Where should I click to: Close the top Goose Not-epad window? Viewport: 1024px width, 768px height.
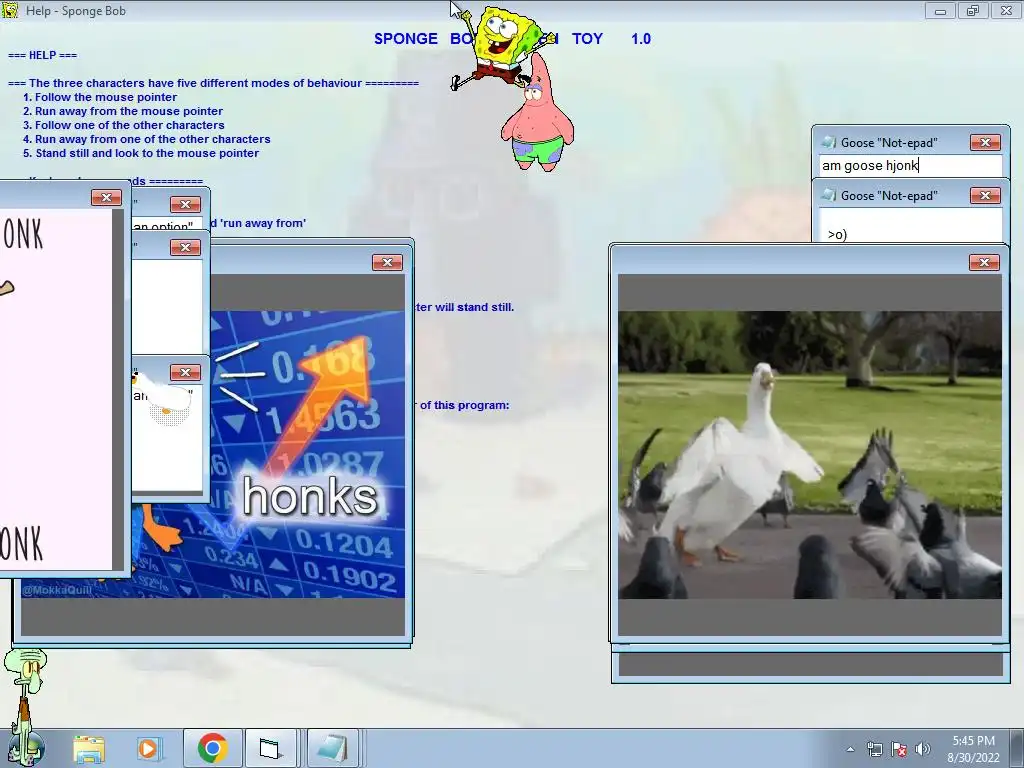click(x=985, y=142)
